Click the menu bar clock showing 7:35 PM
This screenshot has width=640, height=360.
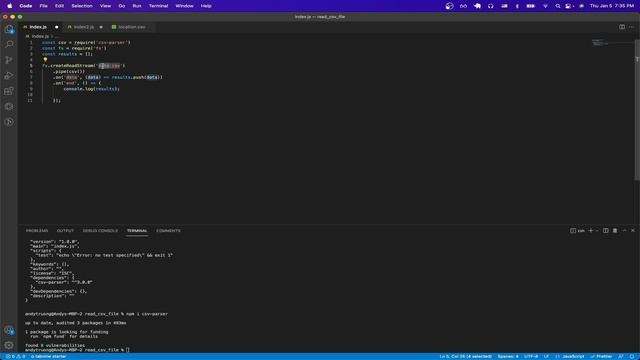(x=612, y=6)
